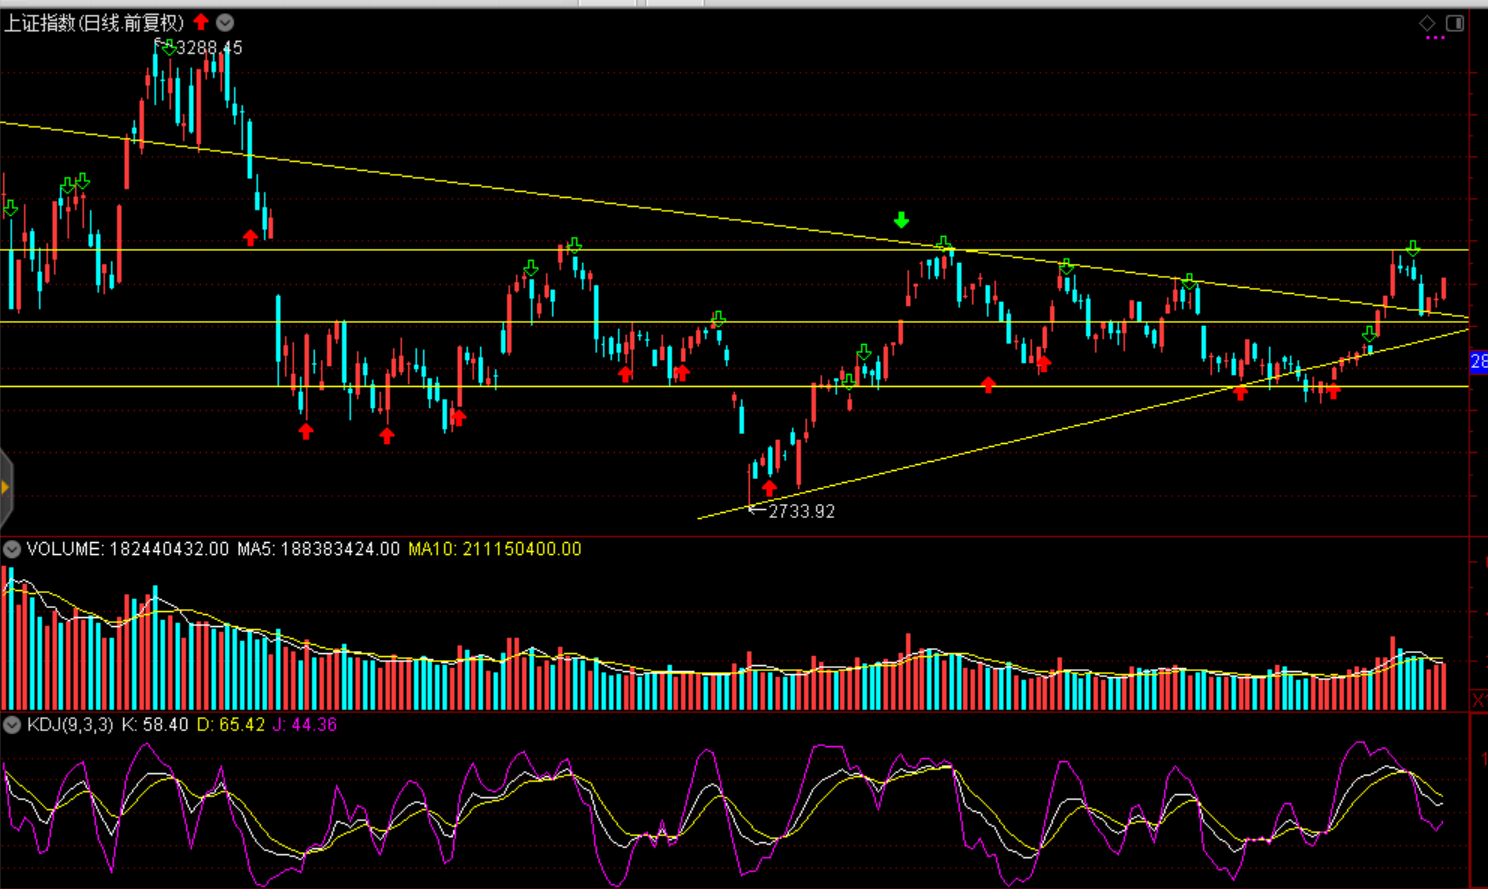Click the KDJ(9,3,3) indicator label
Viewport: 1488px width, 889px height.
[x=70, y=725]
